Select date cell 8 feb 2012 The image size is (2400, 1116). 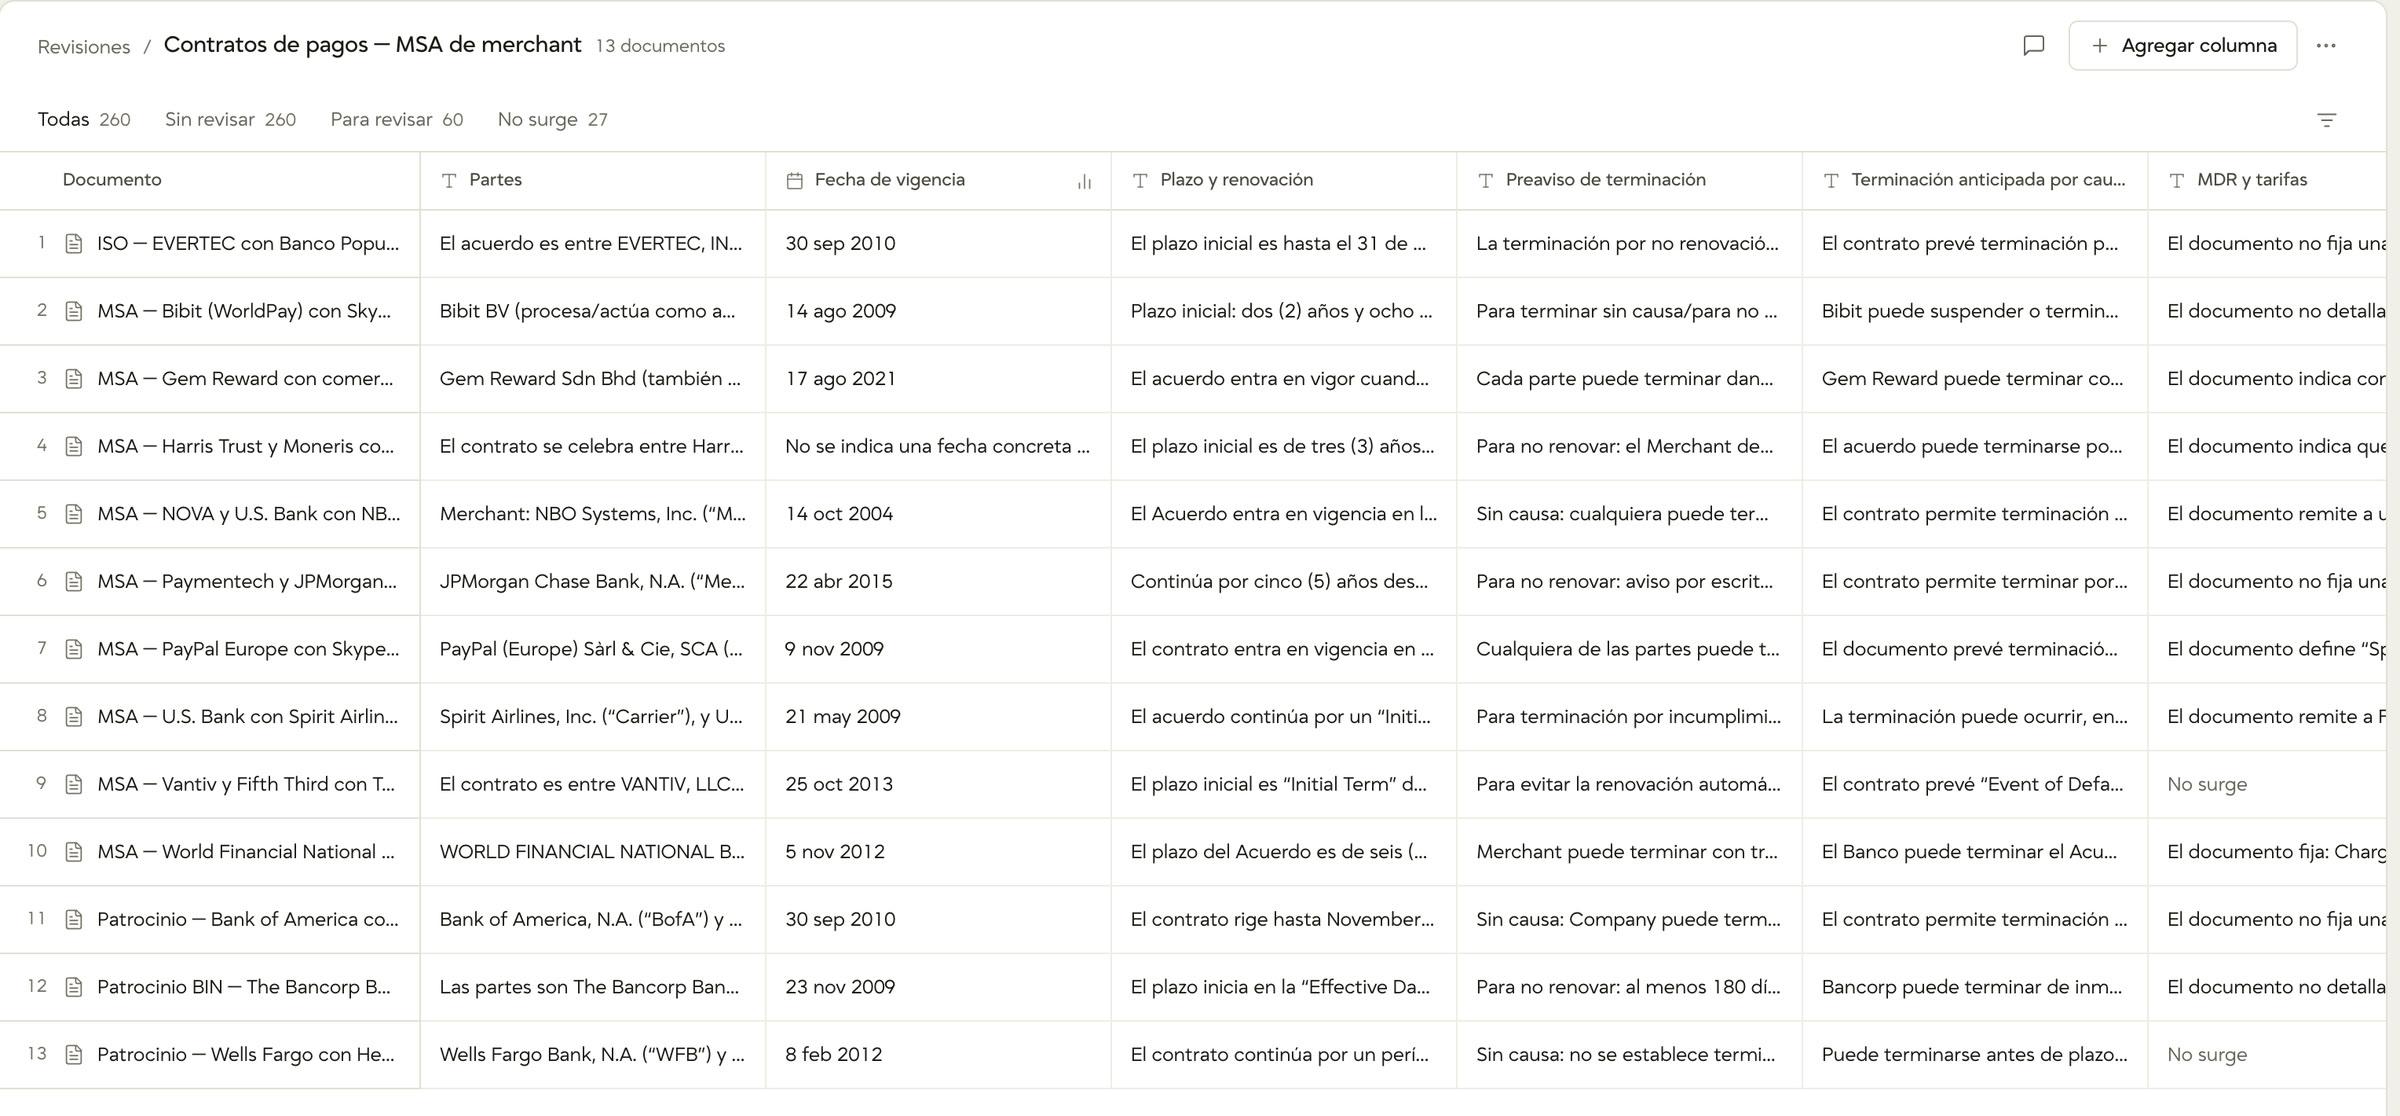[938, 1054]
